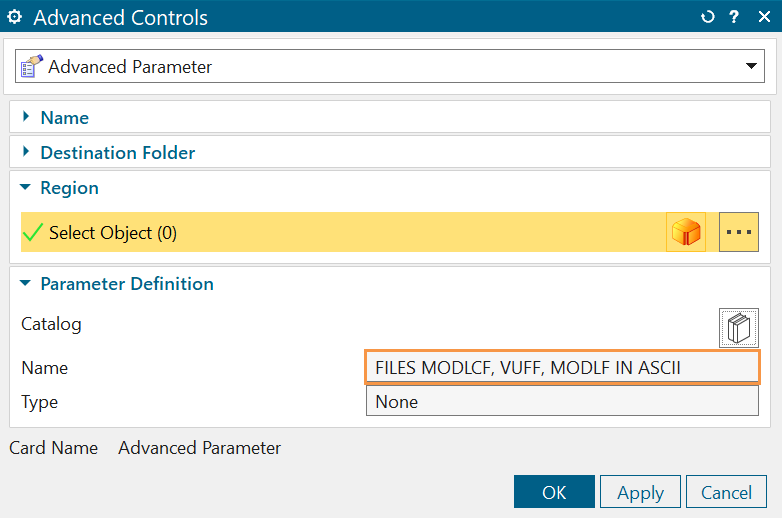This screenshot has height=518, width=782.
Task: Expand the Name section
Action: point(65,118)
